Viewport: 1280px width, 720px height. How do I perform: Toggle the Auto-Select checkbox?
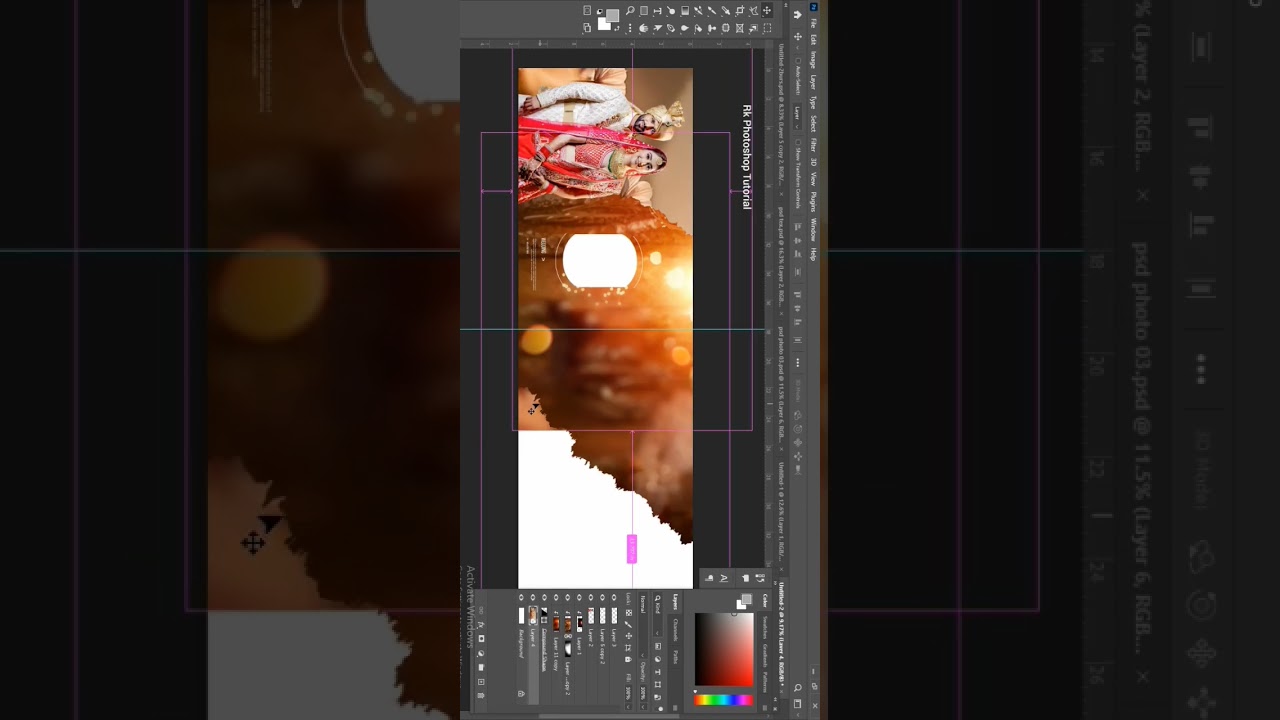798,59
